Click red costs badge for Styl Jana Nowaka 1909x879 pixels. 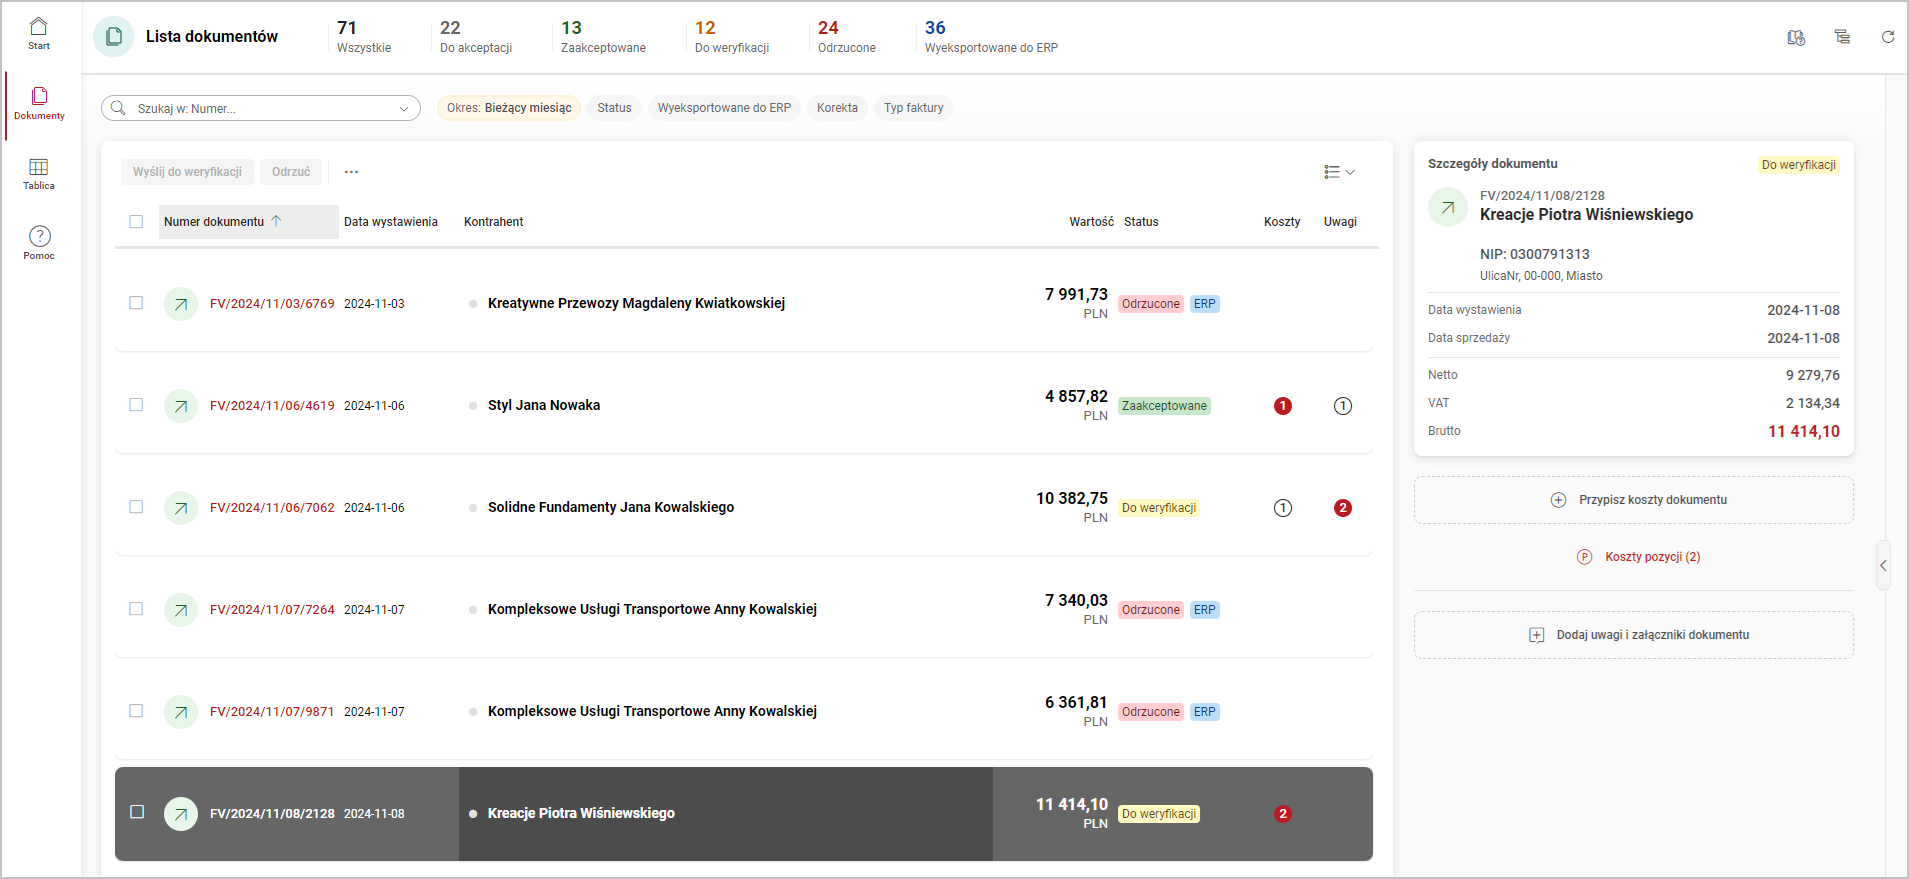[1283, 406]
